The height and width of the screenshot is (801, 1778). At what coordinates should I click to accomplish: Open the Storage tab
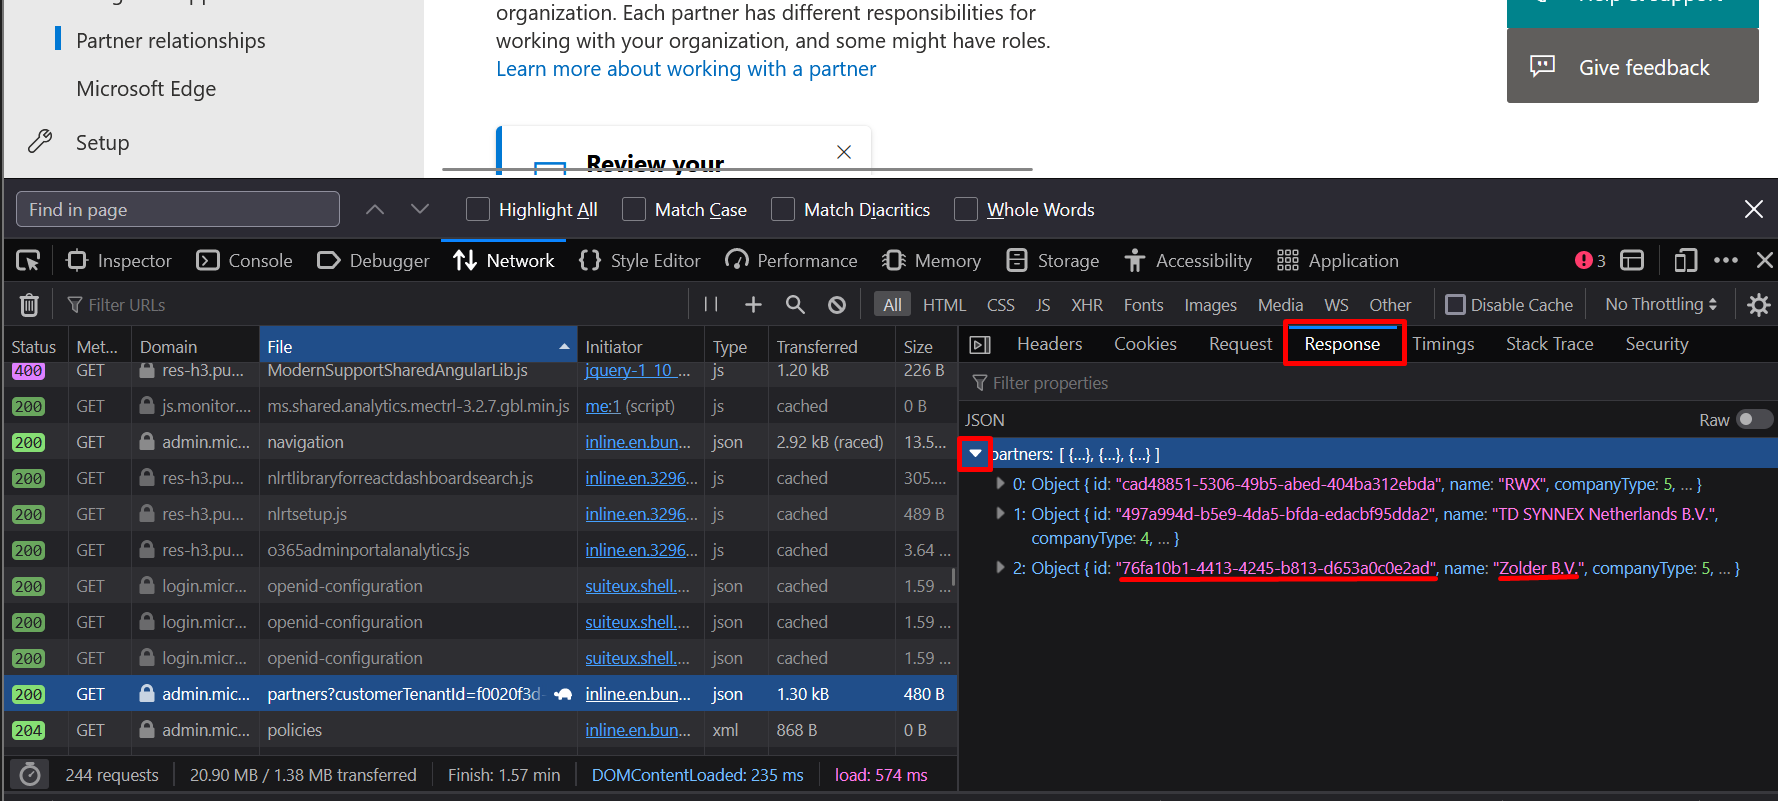pyautogui.click(x=1053, y=261)
